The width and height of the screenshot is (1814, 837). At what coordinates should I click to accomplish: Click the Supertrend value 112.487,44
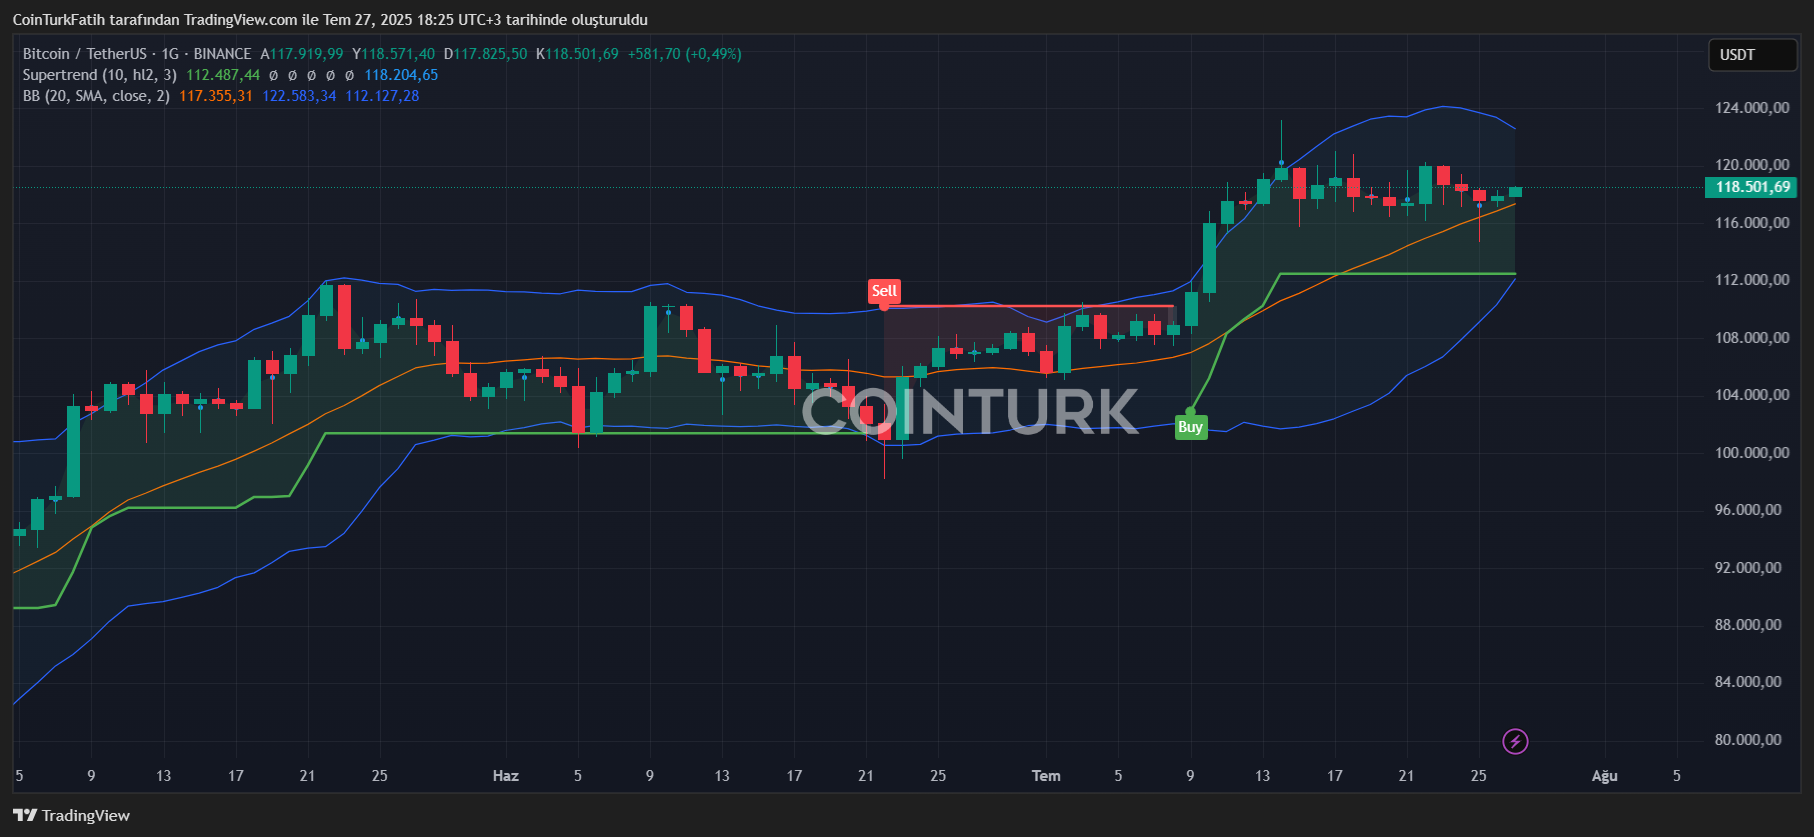[223, 75]
